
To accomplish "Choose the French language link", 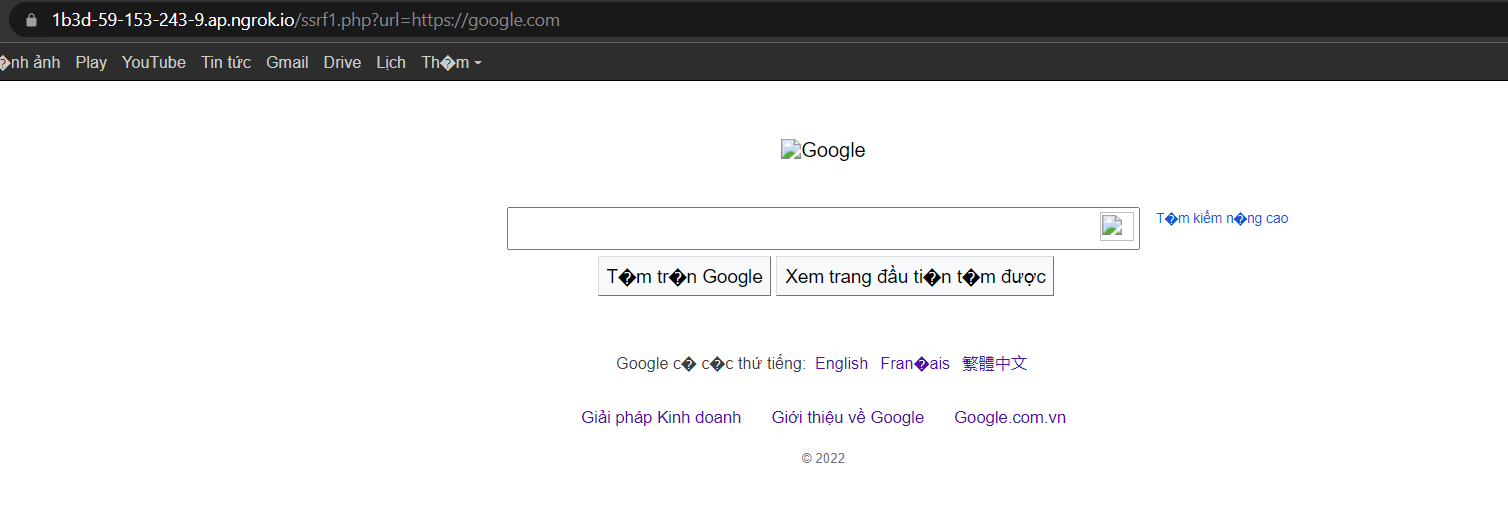I will (915, 364).
